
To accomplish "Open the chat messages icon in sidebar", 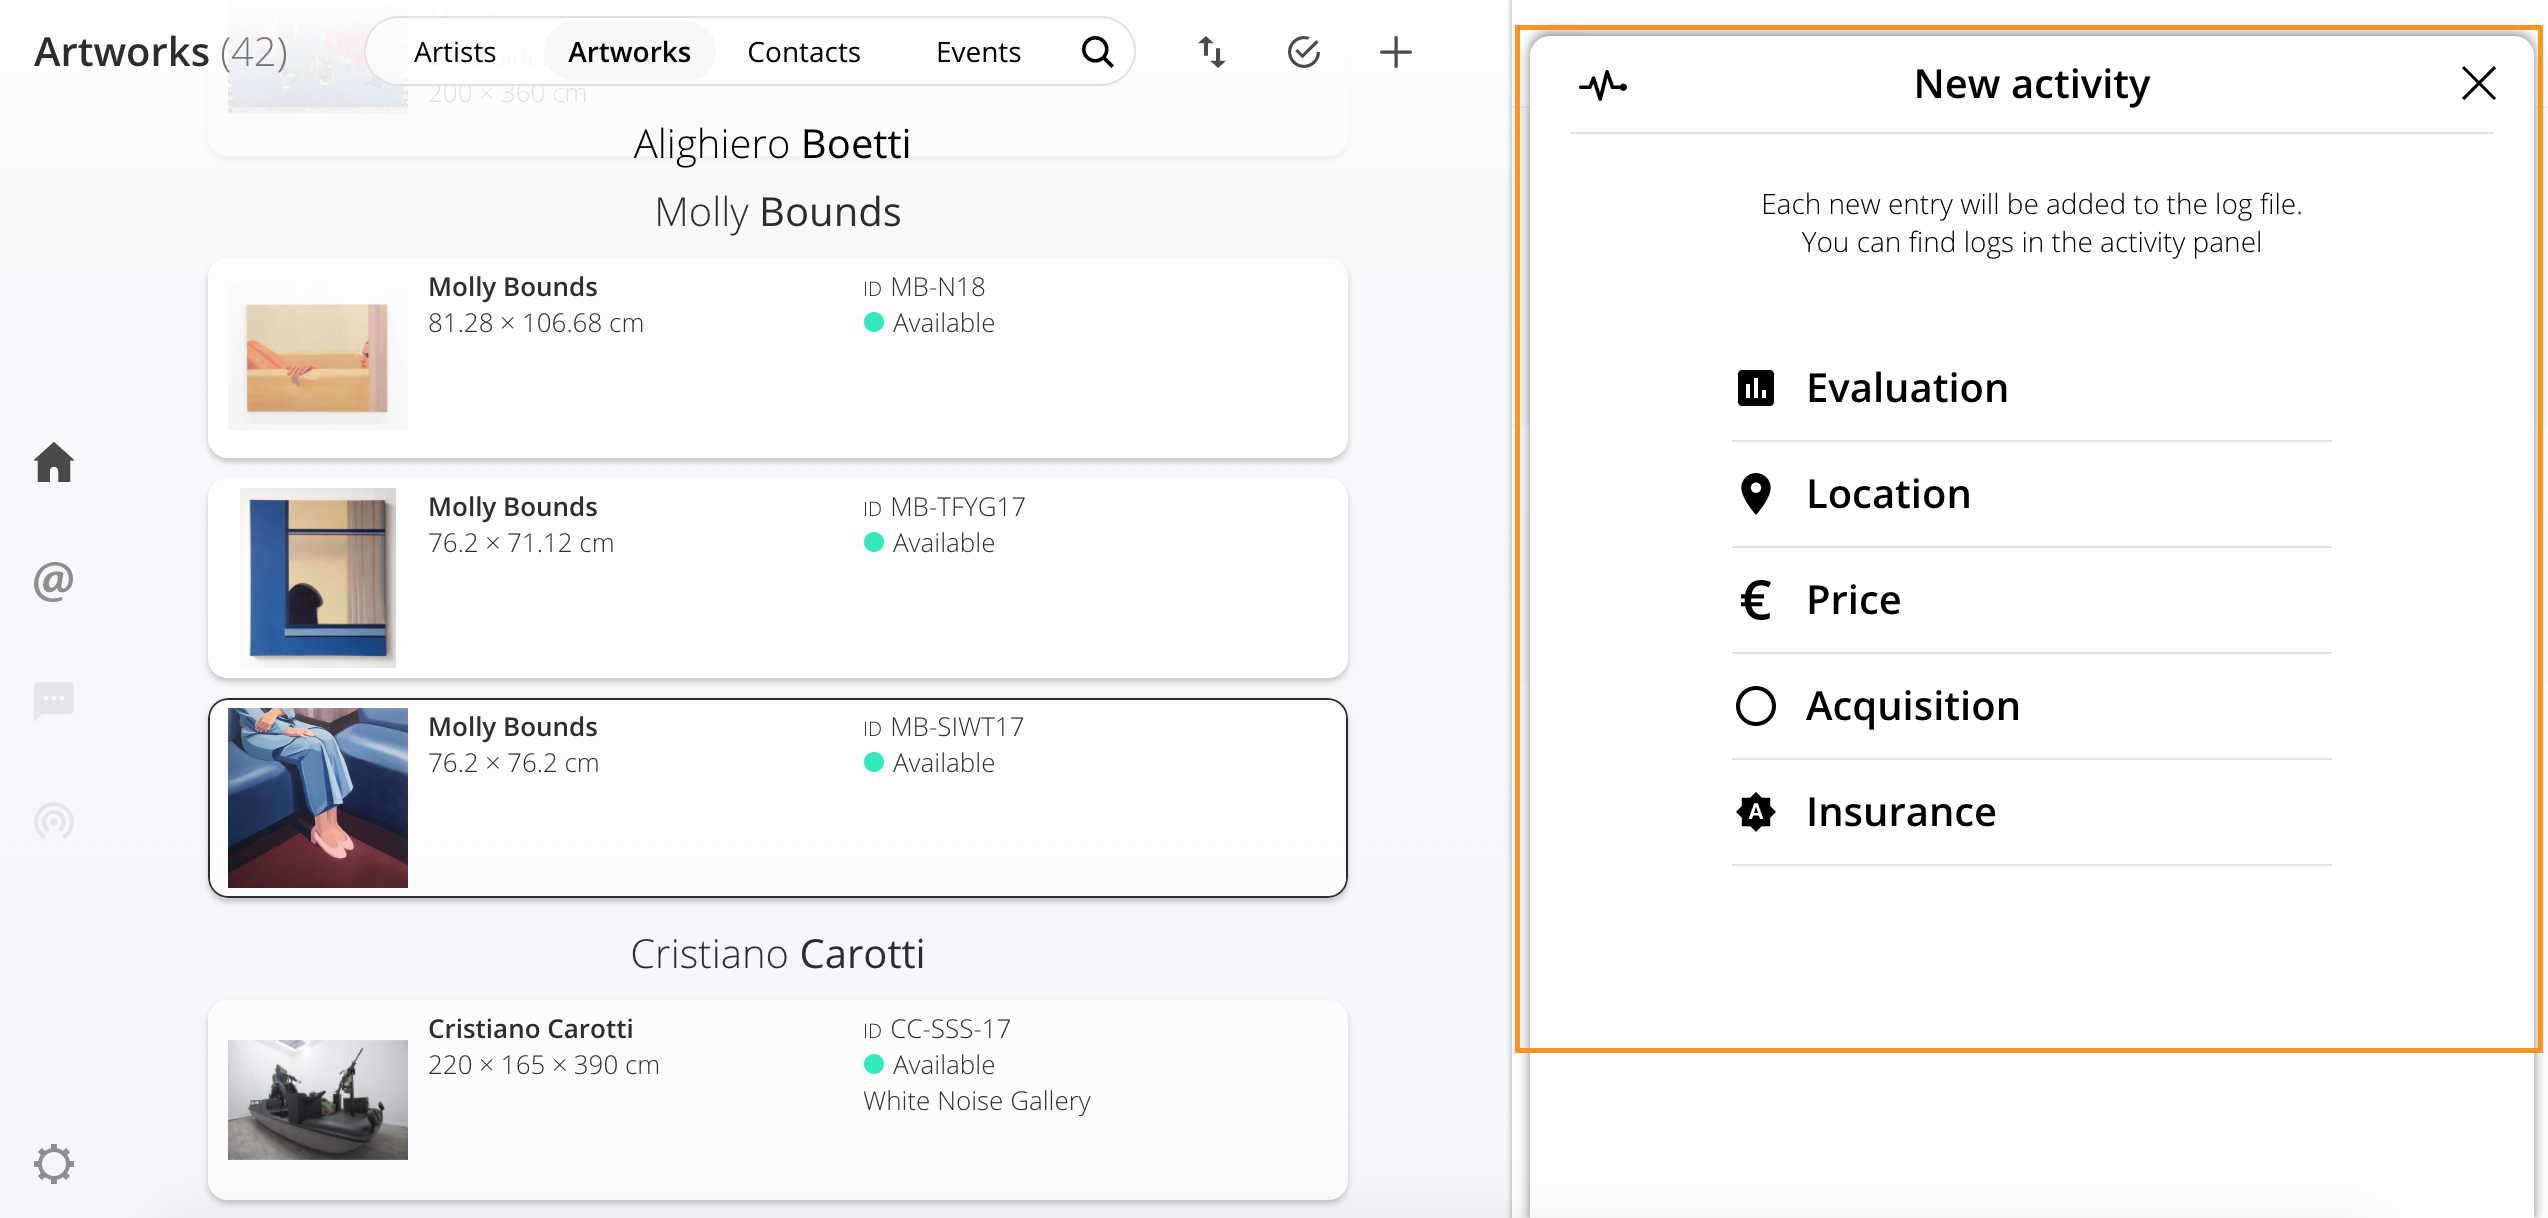I will pyautogui.click(x=54, y=701).
